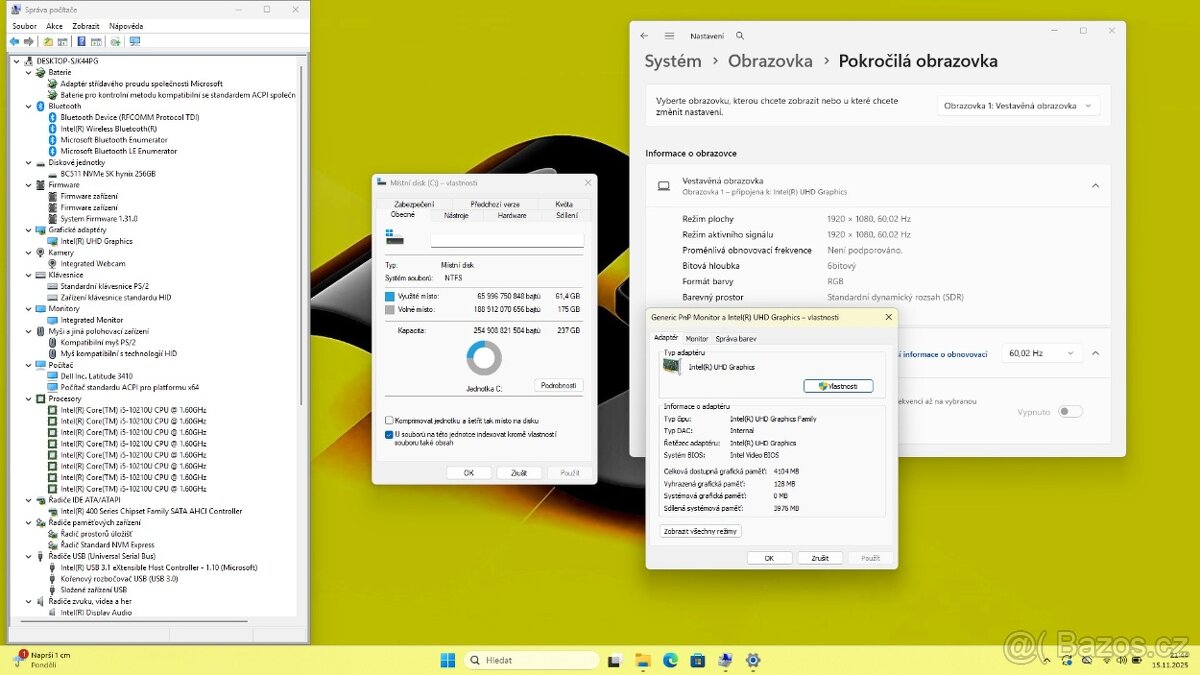Launch Microsoft Edge from the taskbar
1200x675 pixels.
tap(669, 660)
